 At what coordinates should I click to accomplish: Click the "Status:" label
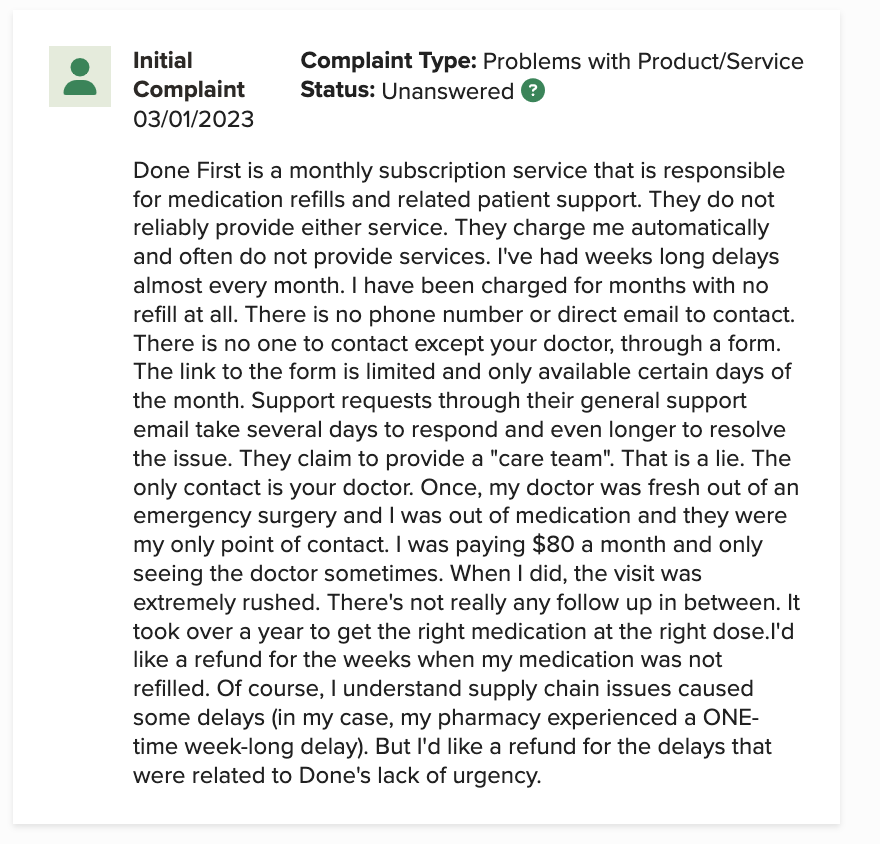click(x=337, y=91)
